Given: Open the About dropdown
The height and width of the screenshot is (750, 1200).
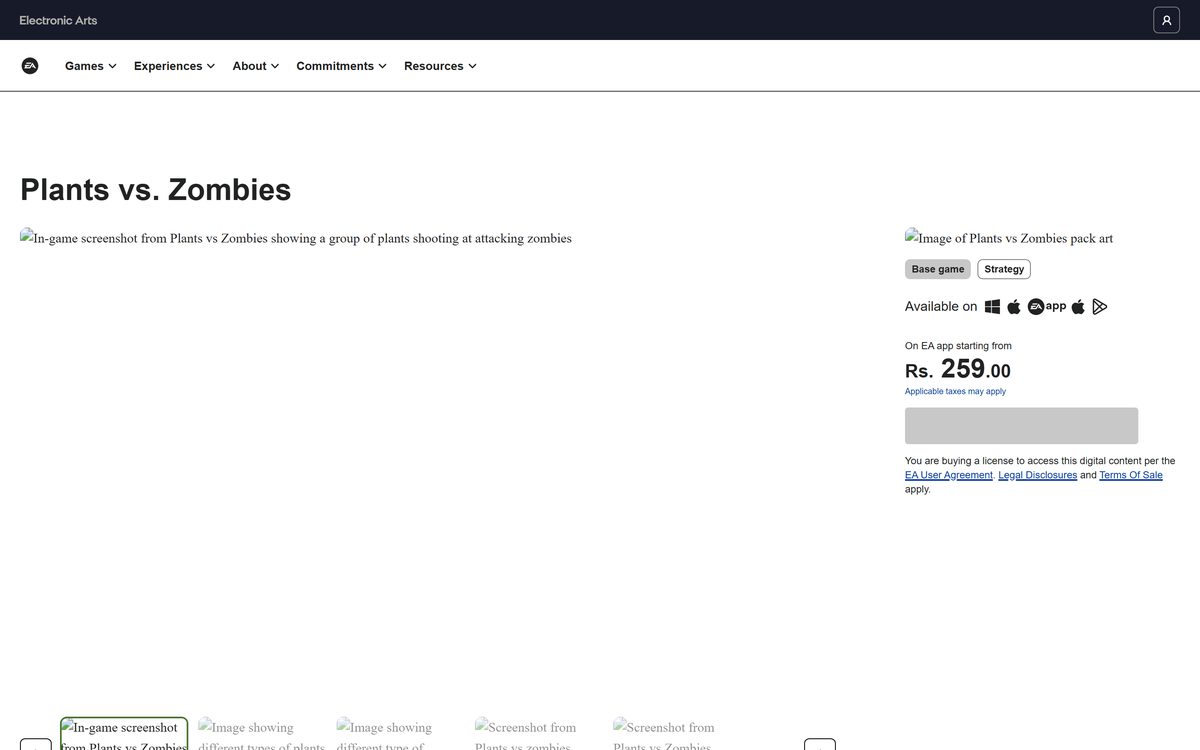Looking at the screenshot, I should (256, 66).
